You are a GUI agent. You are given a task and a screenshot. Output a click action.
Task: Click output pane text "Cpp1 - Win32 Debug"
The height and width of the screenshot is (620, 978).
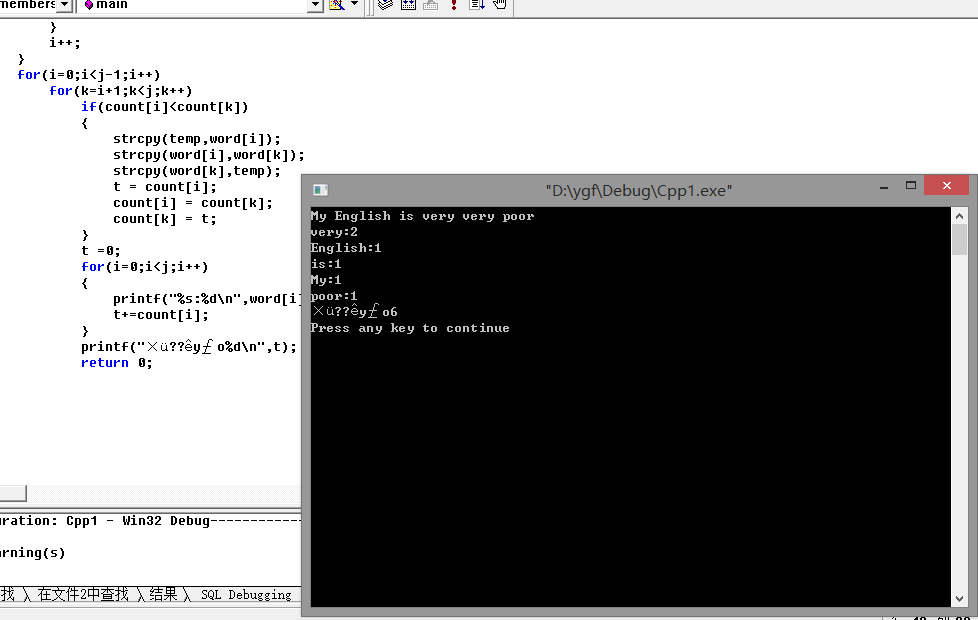point(138,521)
